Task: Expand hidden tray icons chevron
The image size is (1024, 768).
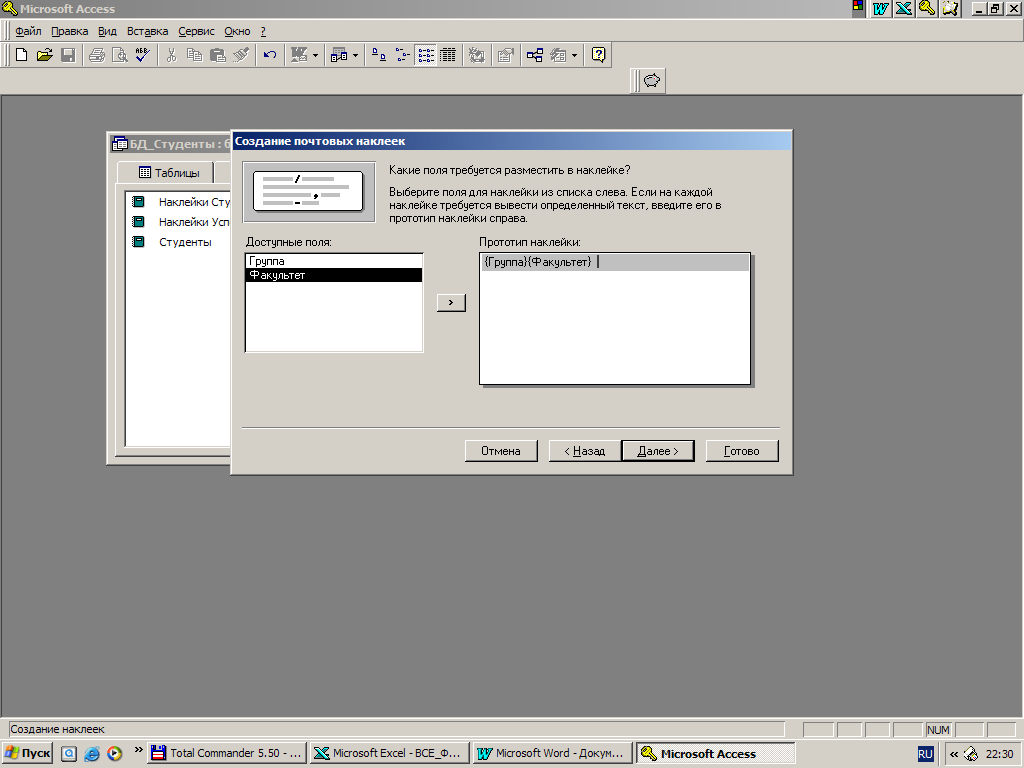Action: (x=954, y=754)
